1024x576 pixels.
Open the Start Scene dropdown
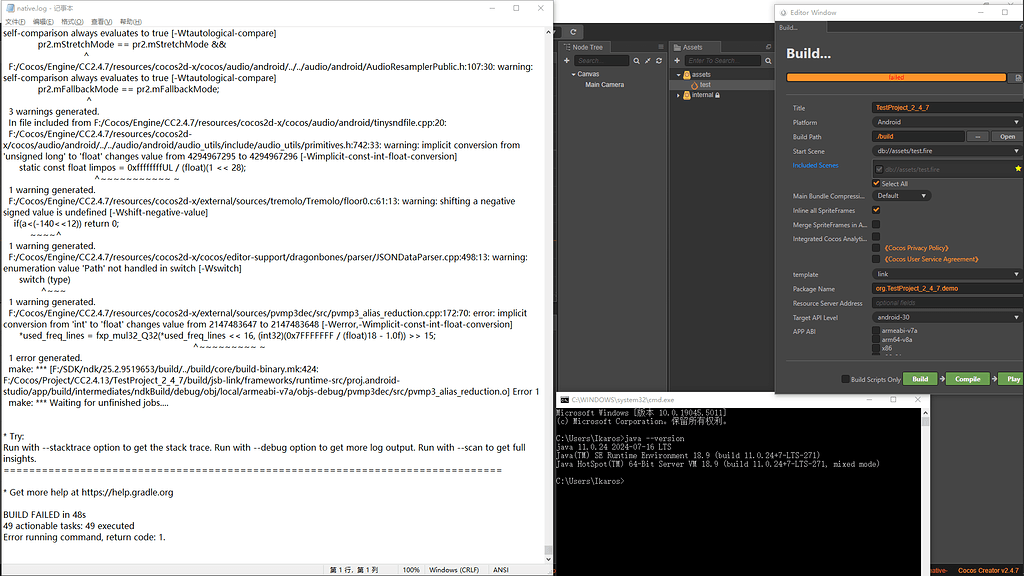[947, 151]
